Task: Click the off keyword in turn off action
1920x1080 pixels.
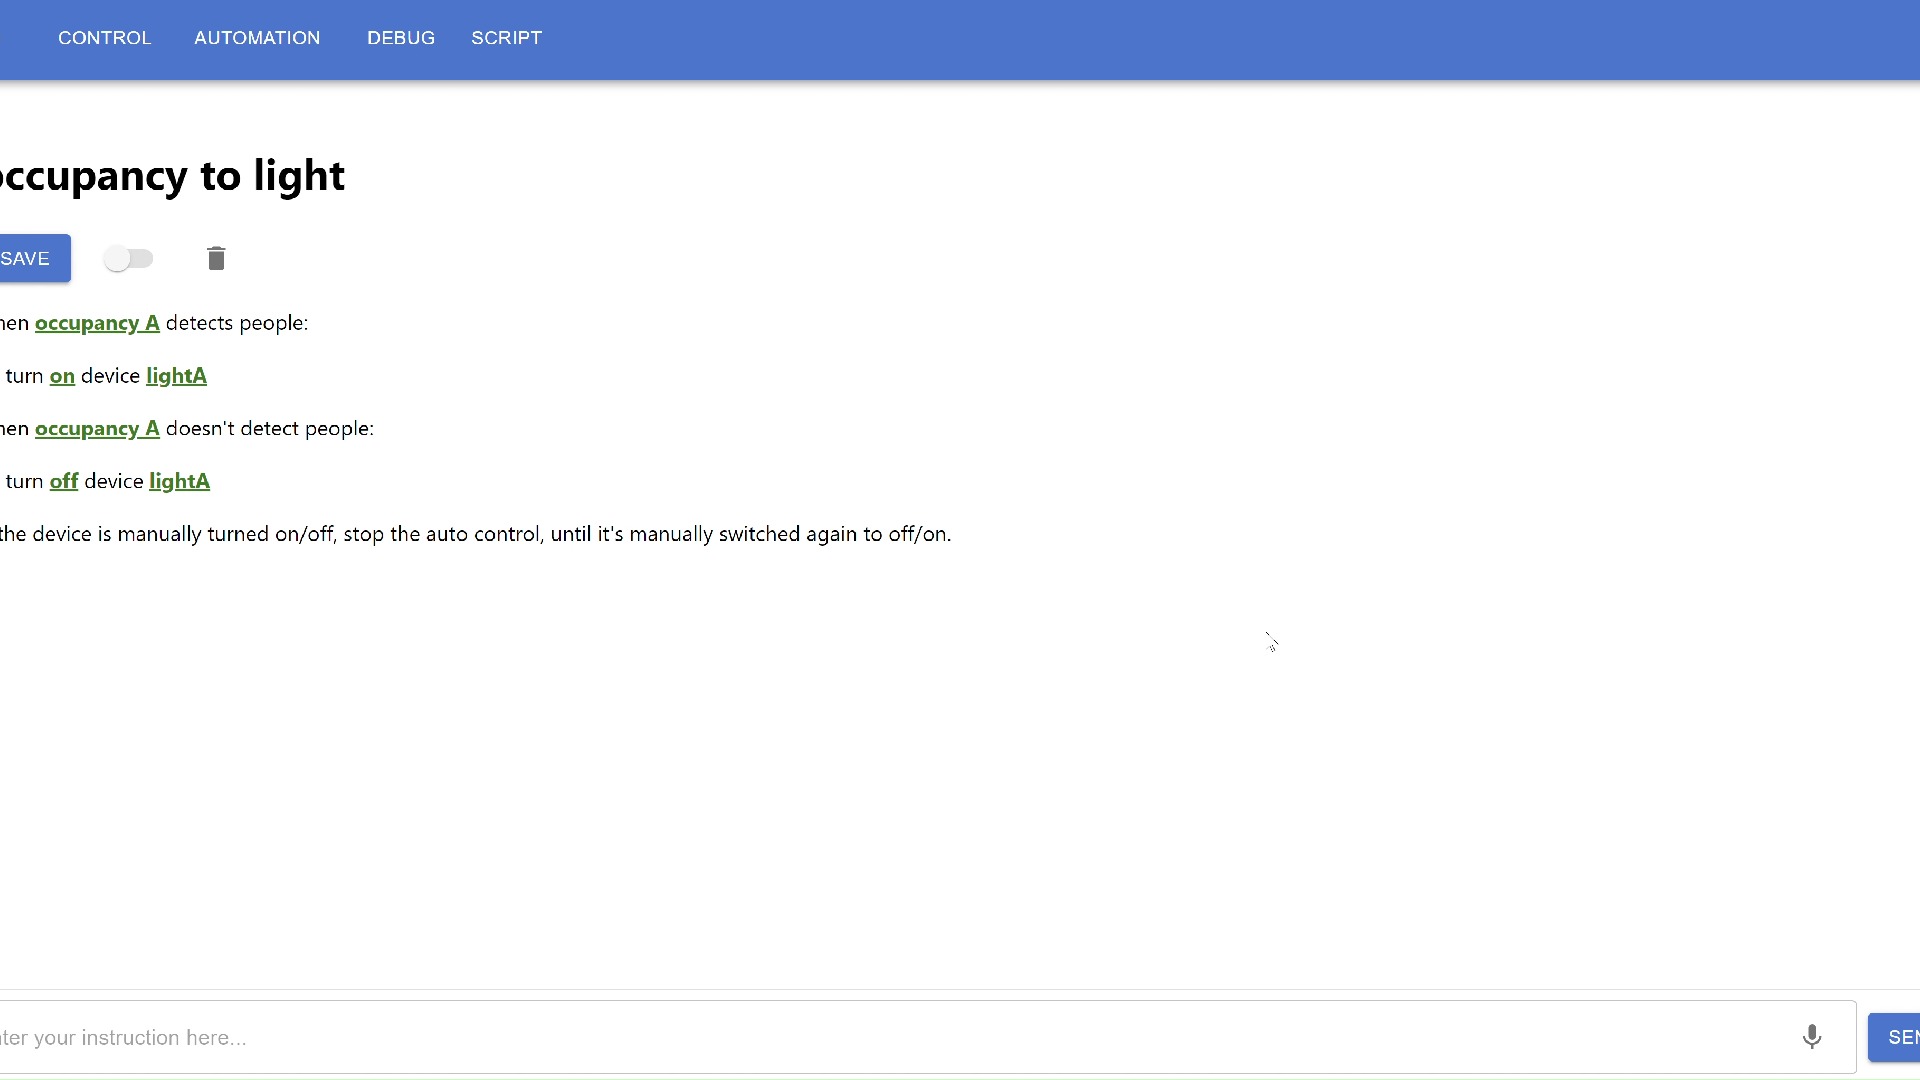Action: click(x=63, y=481)
